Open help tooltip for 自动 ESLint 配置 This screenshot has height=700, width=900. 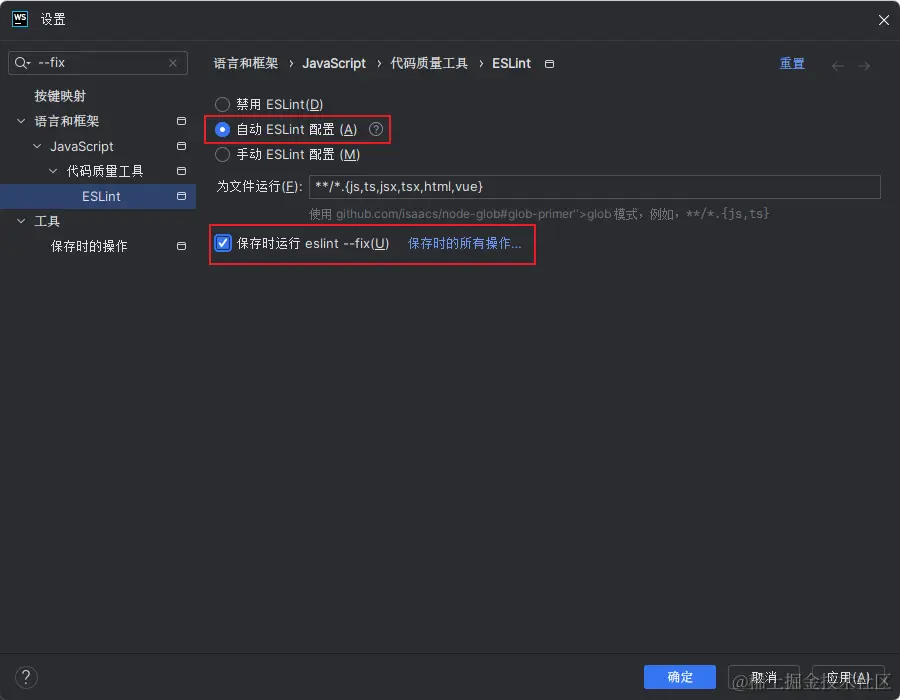tap(376, 129)
